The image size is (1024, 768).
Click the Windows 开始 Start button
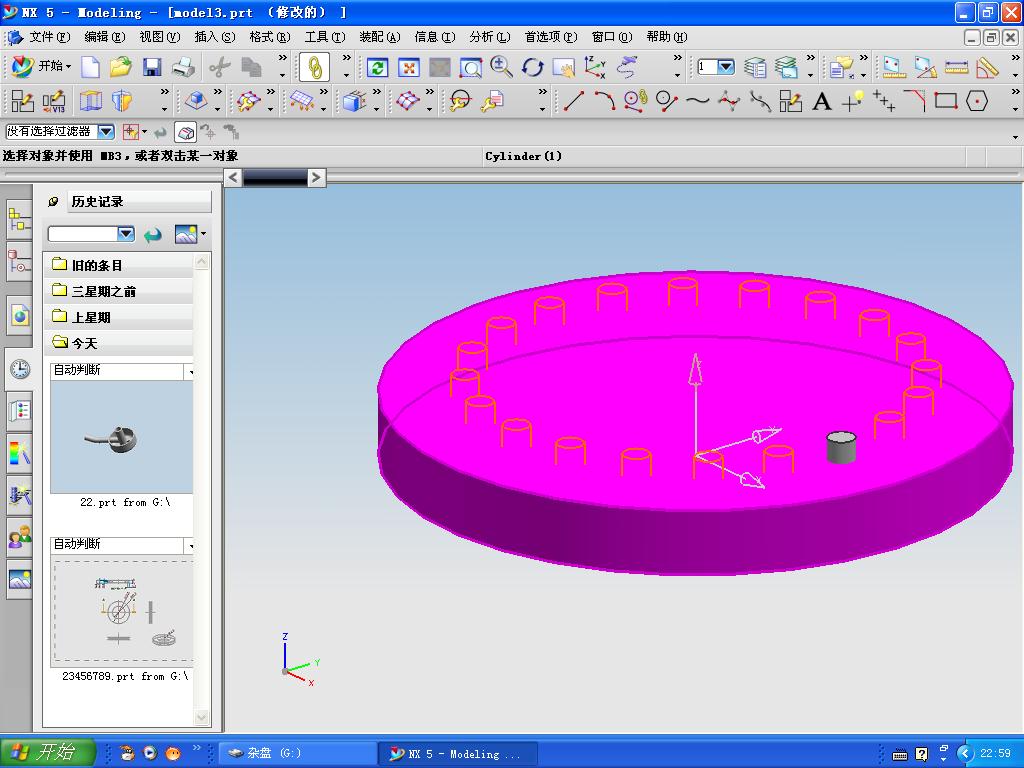click(x=47, y=752)
